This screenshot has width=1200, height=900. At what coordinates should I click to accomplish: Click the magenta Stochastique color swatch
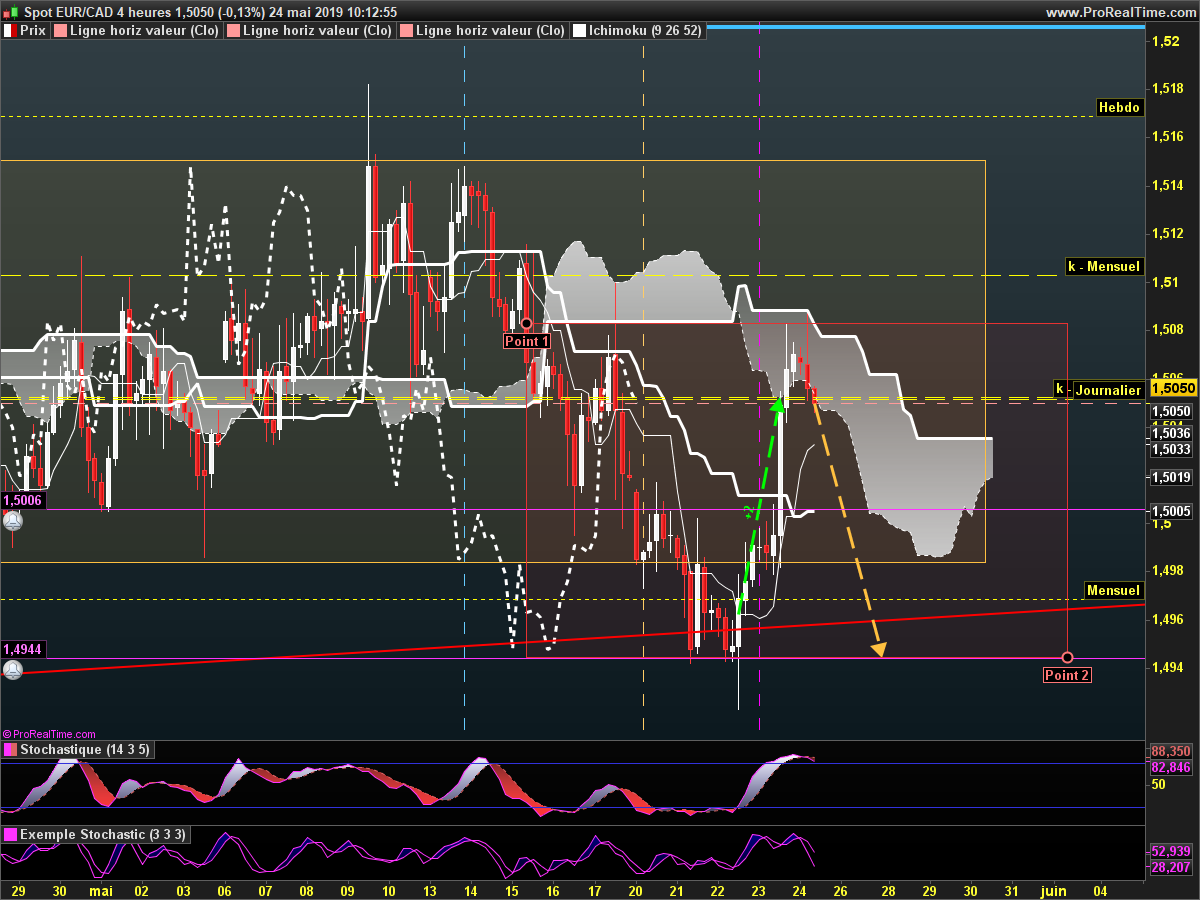(9, 750)
